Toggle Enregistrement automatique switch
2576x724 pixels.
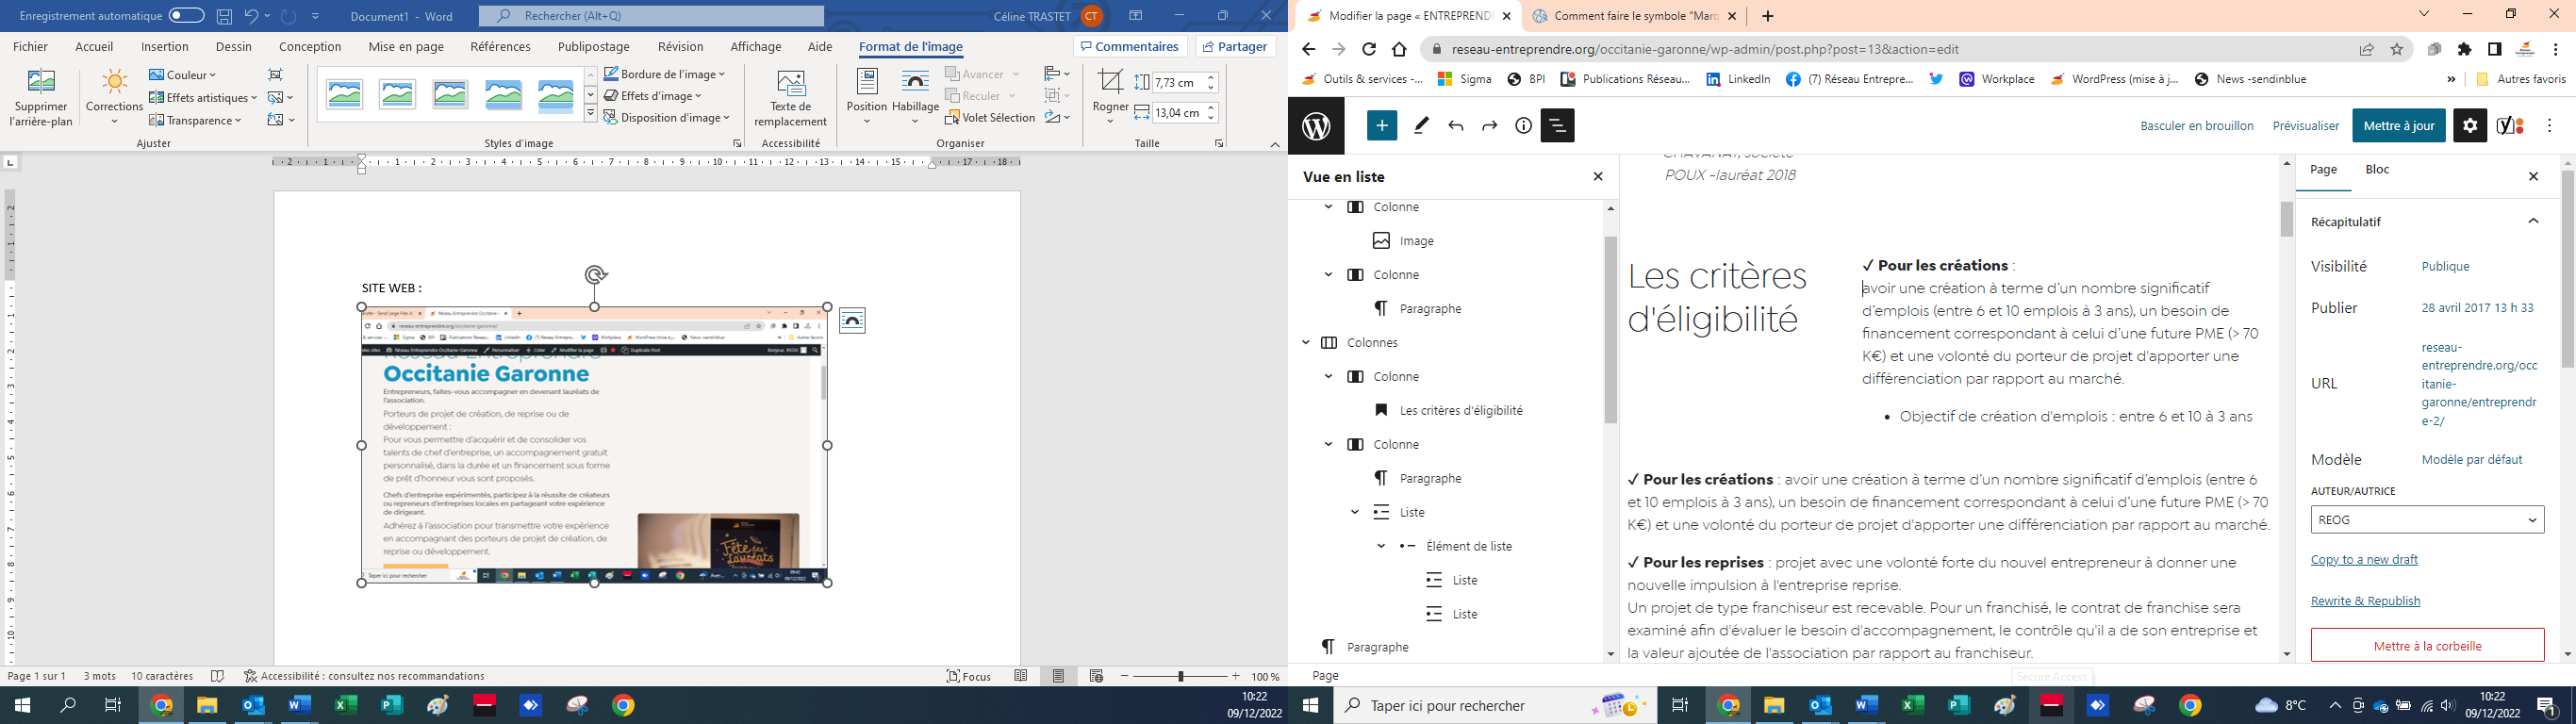tap(186, 16)
